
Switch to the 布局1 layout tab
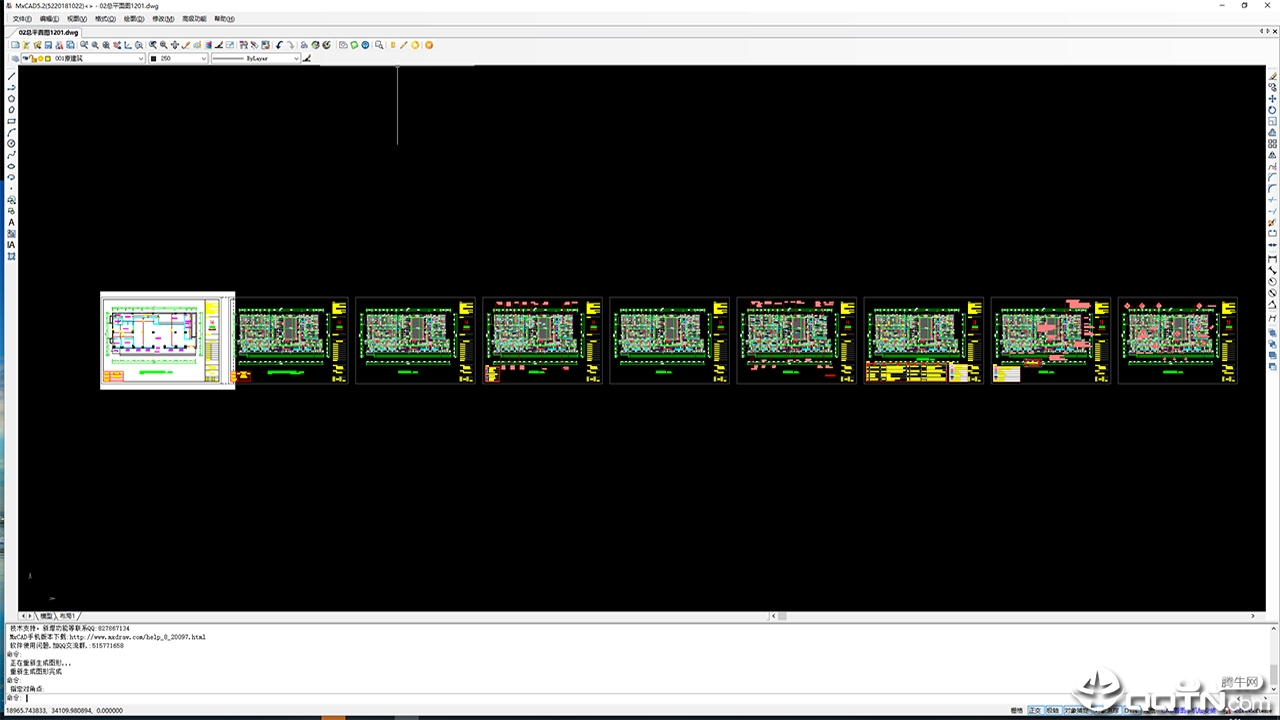tap(67, 616)
